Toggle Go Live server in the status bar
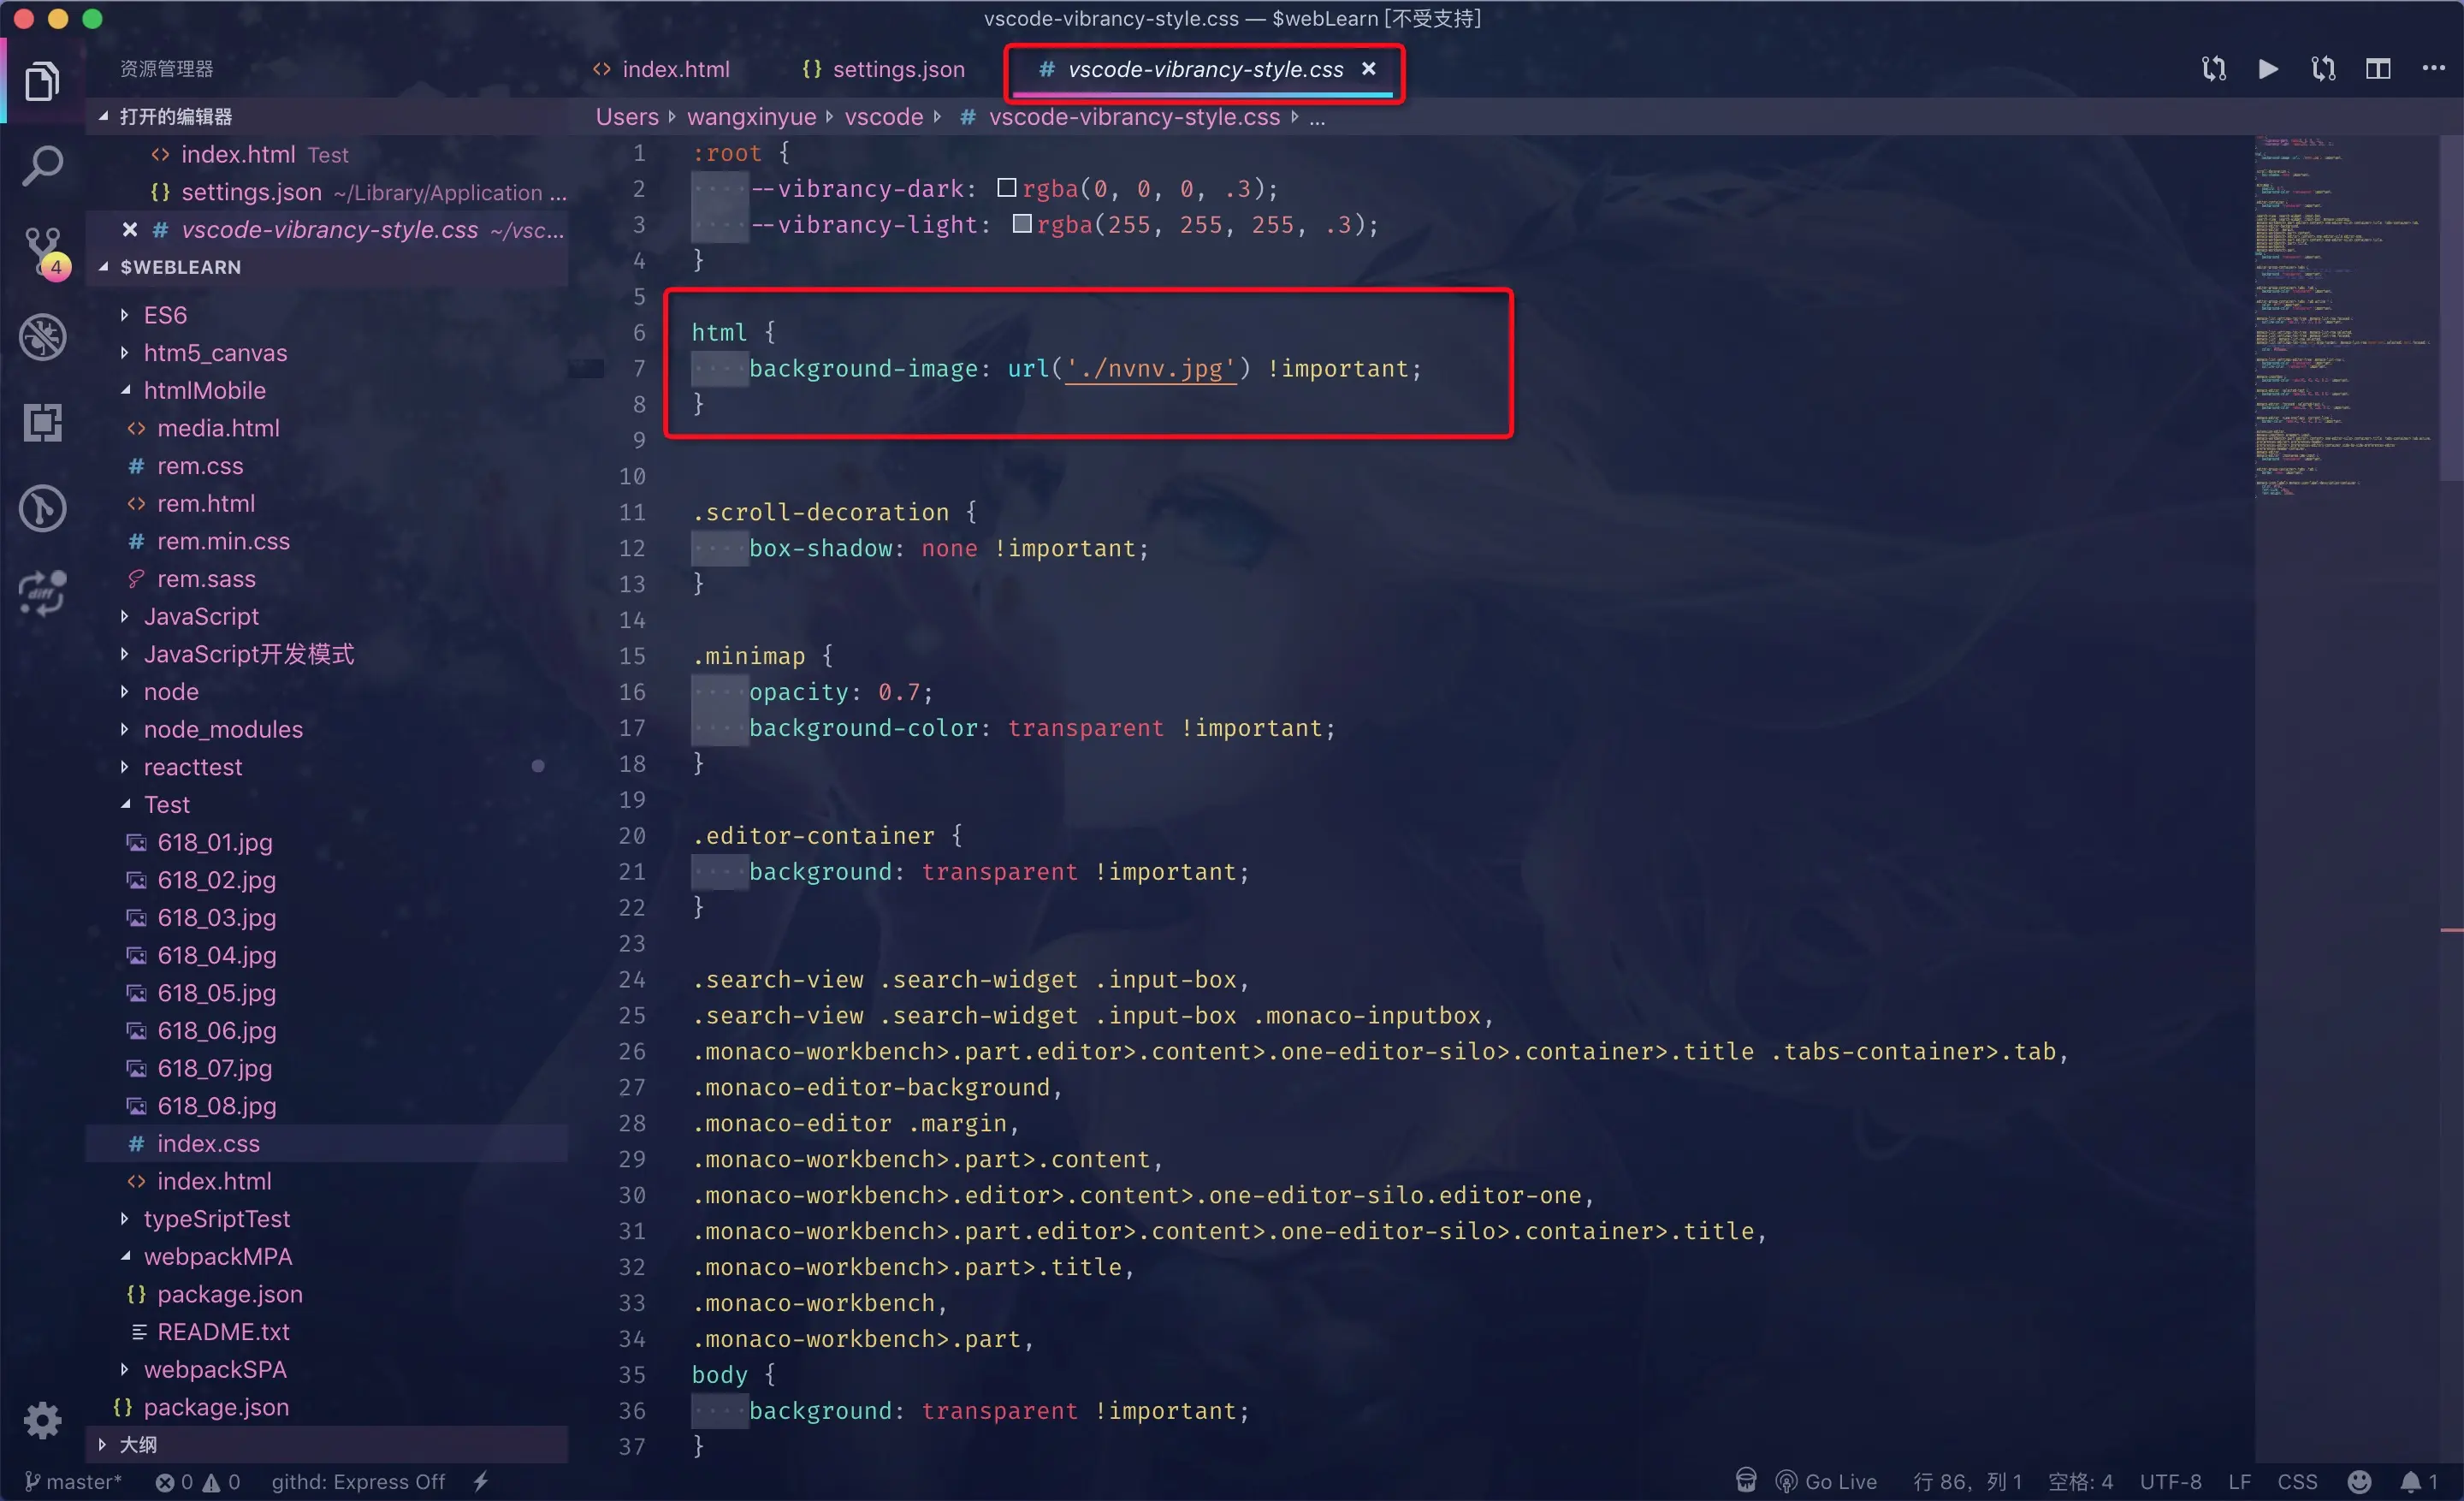Screen dimensions: 2464x1501 point(1826,1481)
